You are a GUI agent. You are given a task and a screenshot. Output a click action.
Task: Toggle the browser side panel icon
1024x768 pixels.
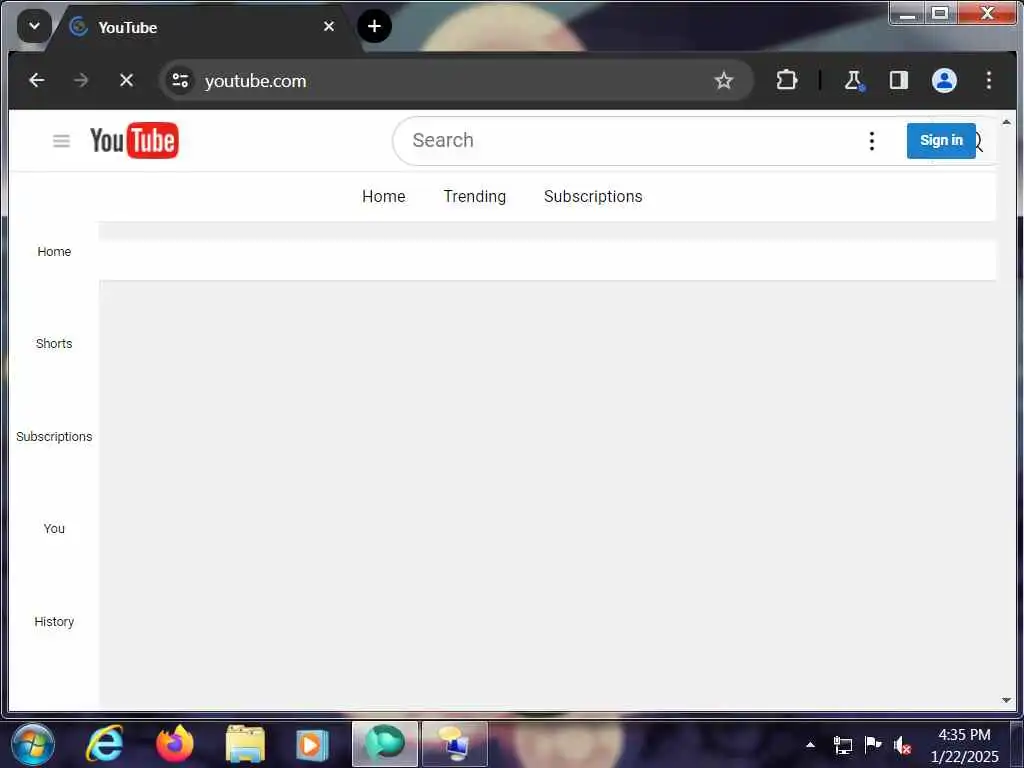pyautogui.click(x=899, y=80)
